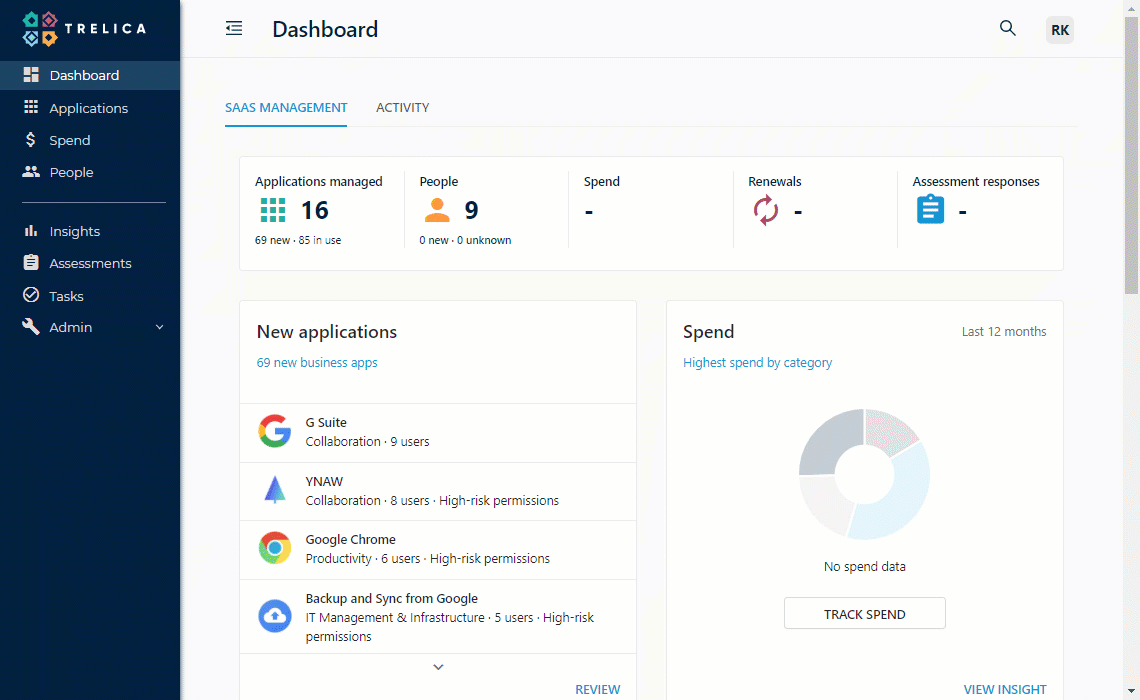Click Highest spend by category link
Image resolution: width=1140 pixels, height=700 pixels.
point(758,362)
